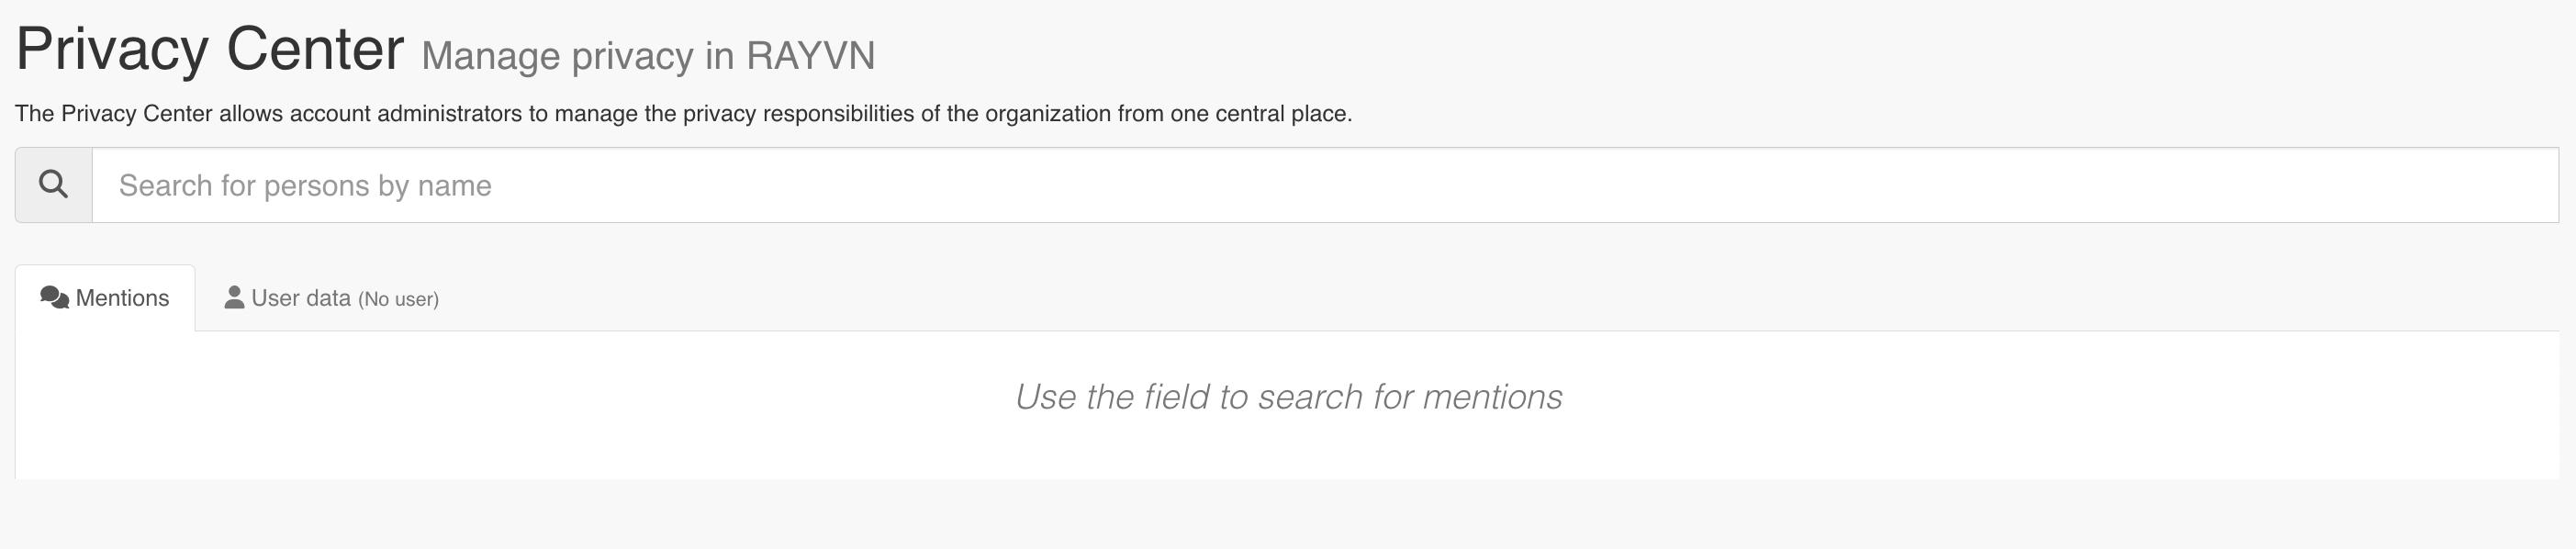
Task: Click the Privacy Center heading
Action: point(210,48)
